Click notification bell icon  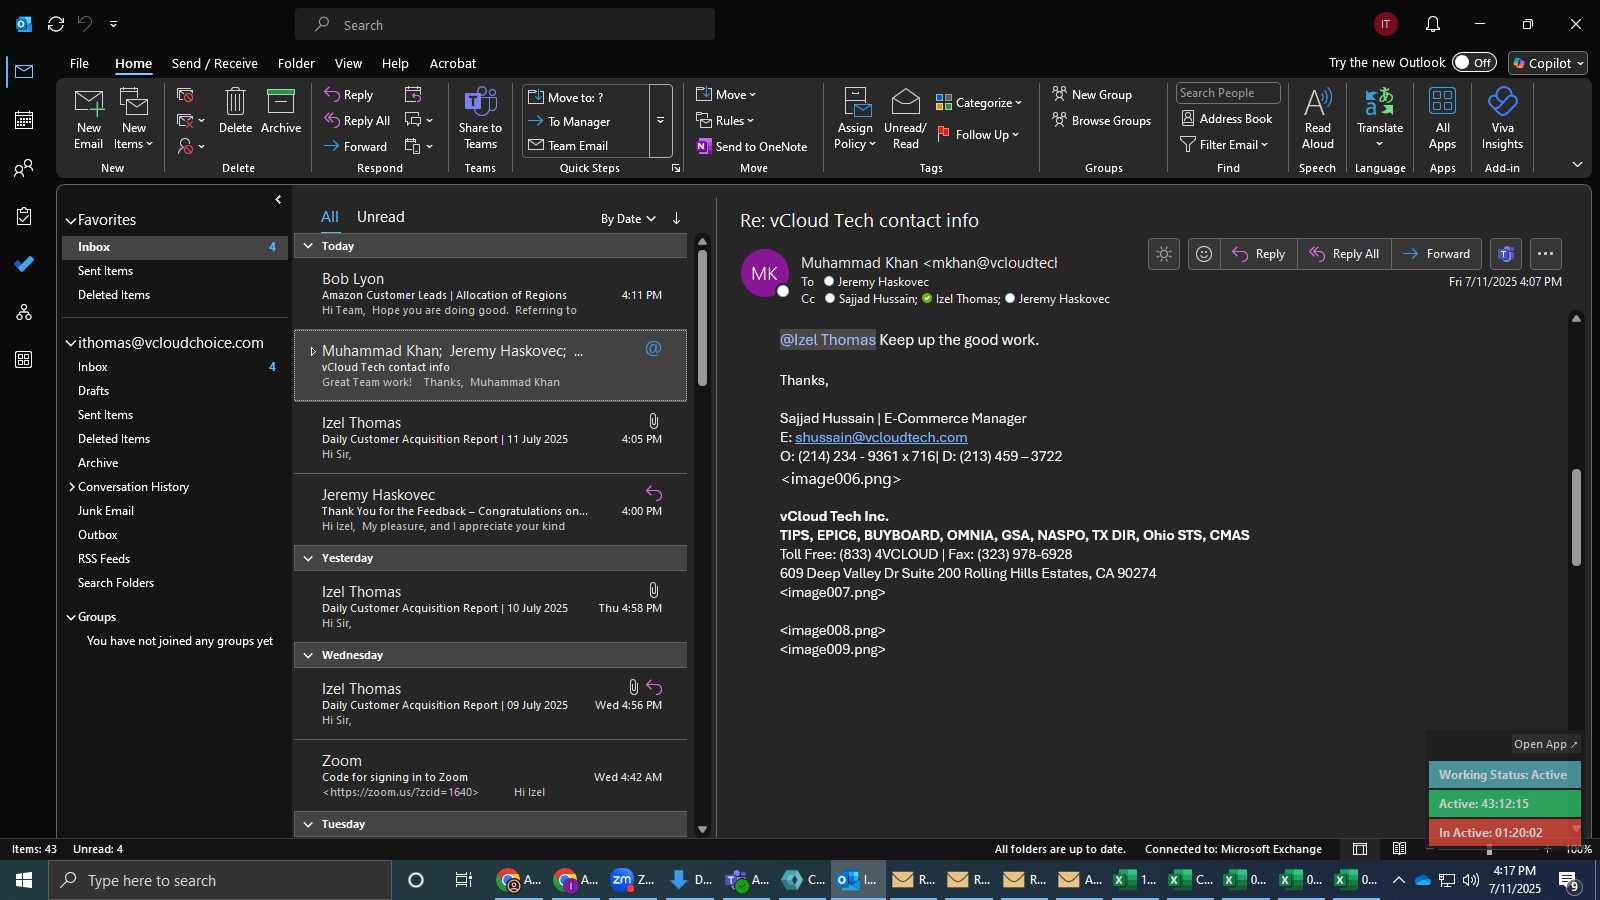[1433, 24]
